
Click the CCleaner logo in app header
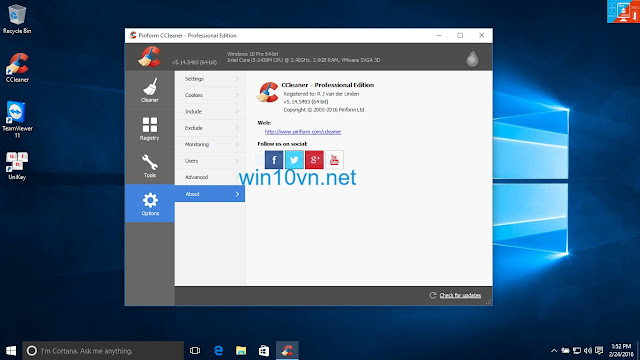tap(149, 57)
